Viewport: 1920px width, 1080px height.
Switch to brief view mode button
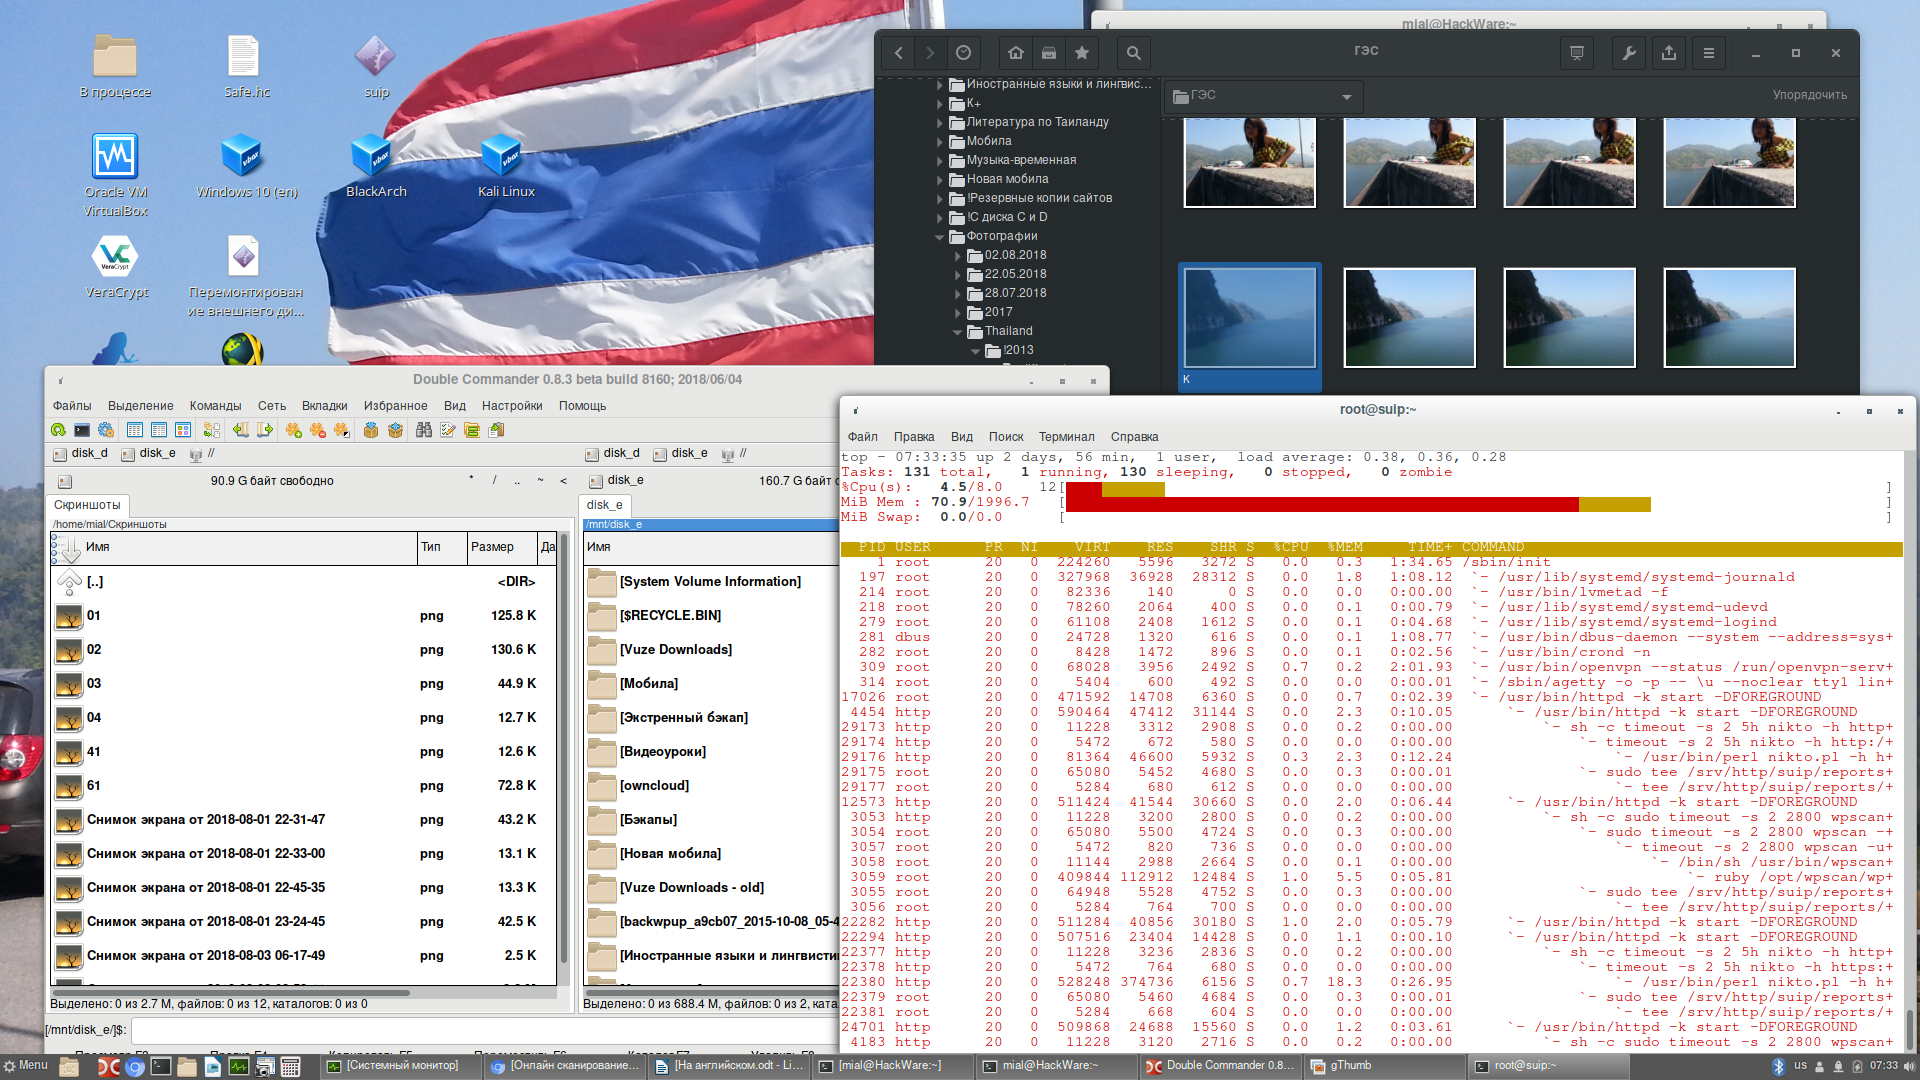pos(135,430)
